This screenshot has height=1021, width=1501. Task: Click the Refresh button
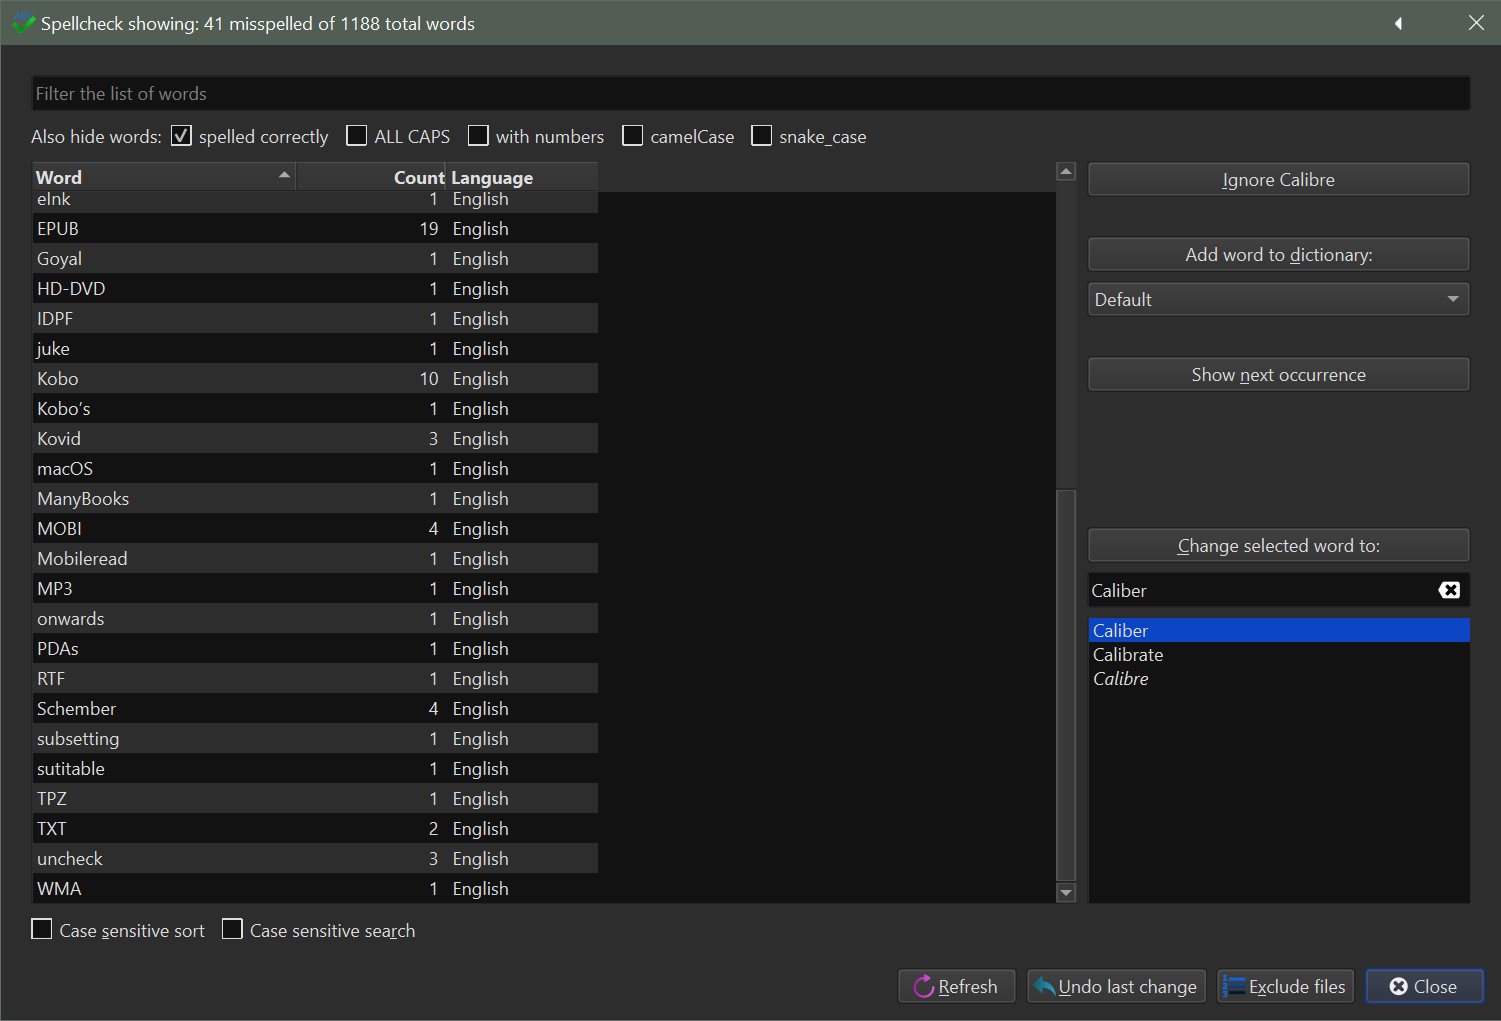[956, 987]
